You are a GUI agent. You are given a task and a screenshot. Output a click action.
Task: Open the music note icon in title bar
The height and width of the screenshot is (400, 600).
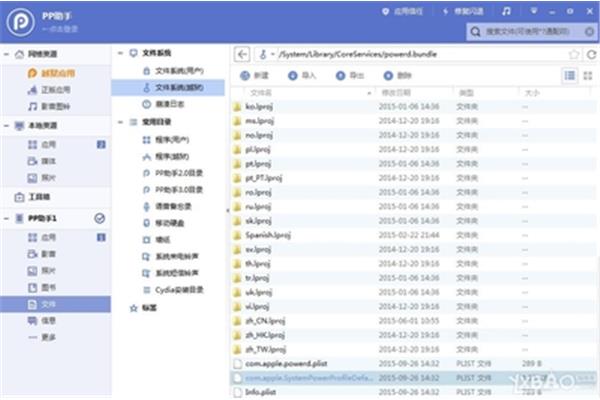coord(506,11)
